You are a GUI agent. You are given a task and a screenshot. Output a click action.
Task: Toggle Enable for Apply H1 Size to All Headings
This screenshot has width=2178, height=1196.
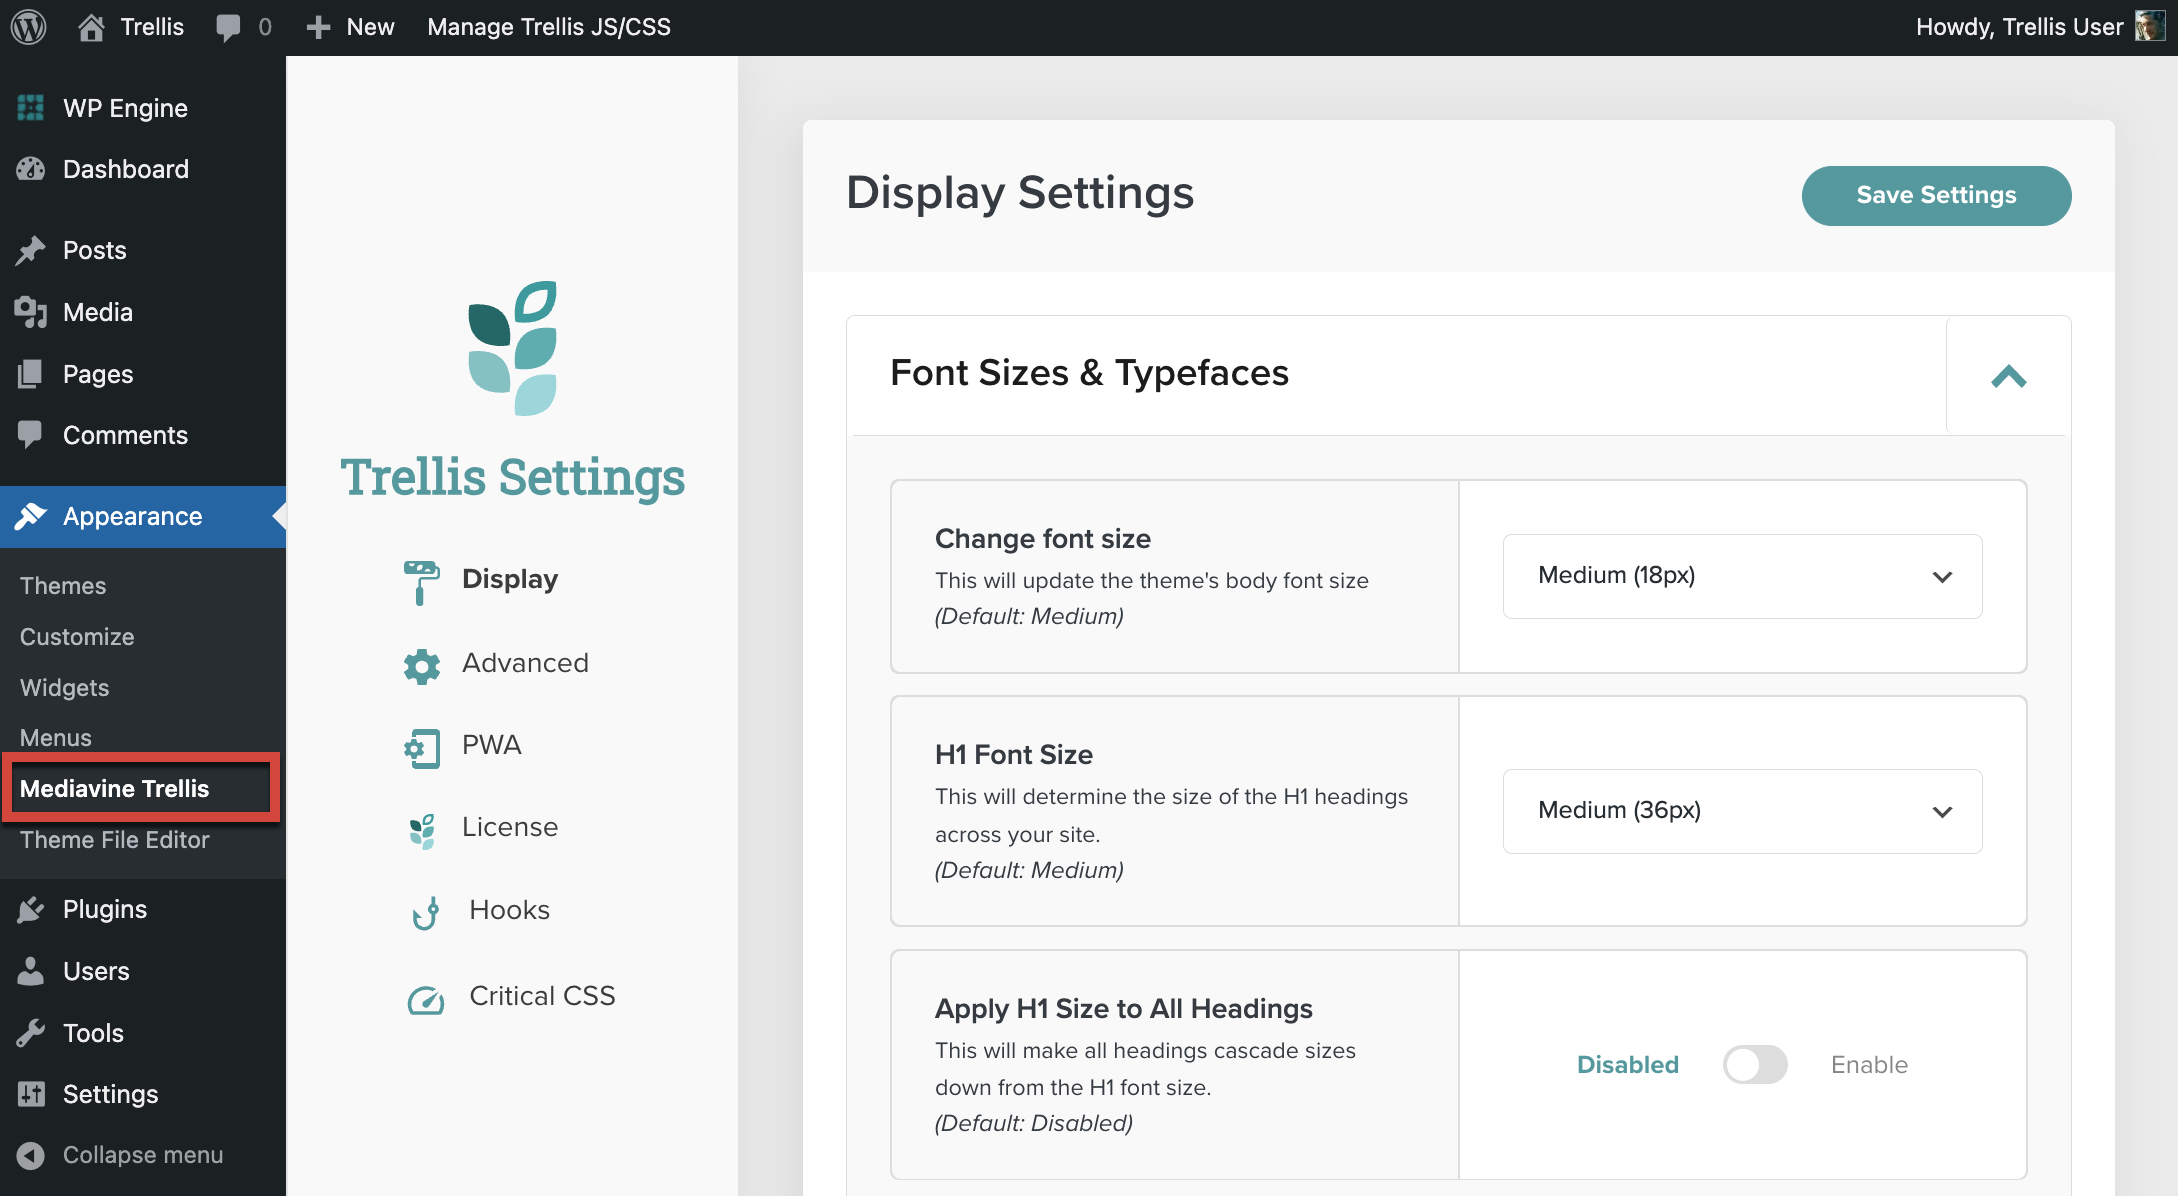1754,1063
